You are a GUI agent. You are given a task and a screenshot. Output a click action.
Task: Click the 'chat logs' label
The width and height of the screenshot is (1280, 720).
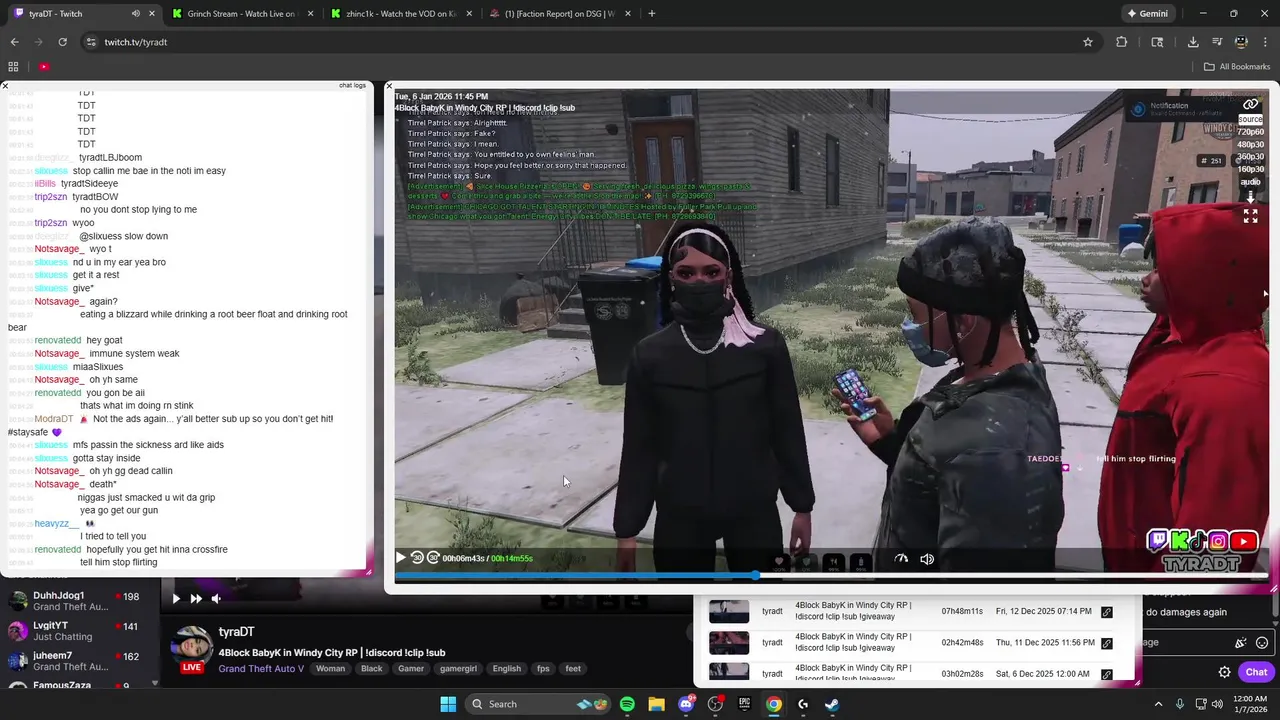tap(352, 85)
